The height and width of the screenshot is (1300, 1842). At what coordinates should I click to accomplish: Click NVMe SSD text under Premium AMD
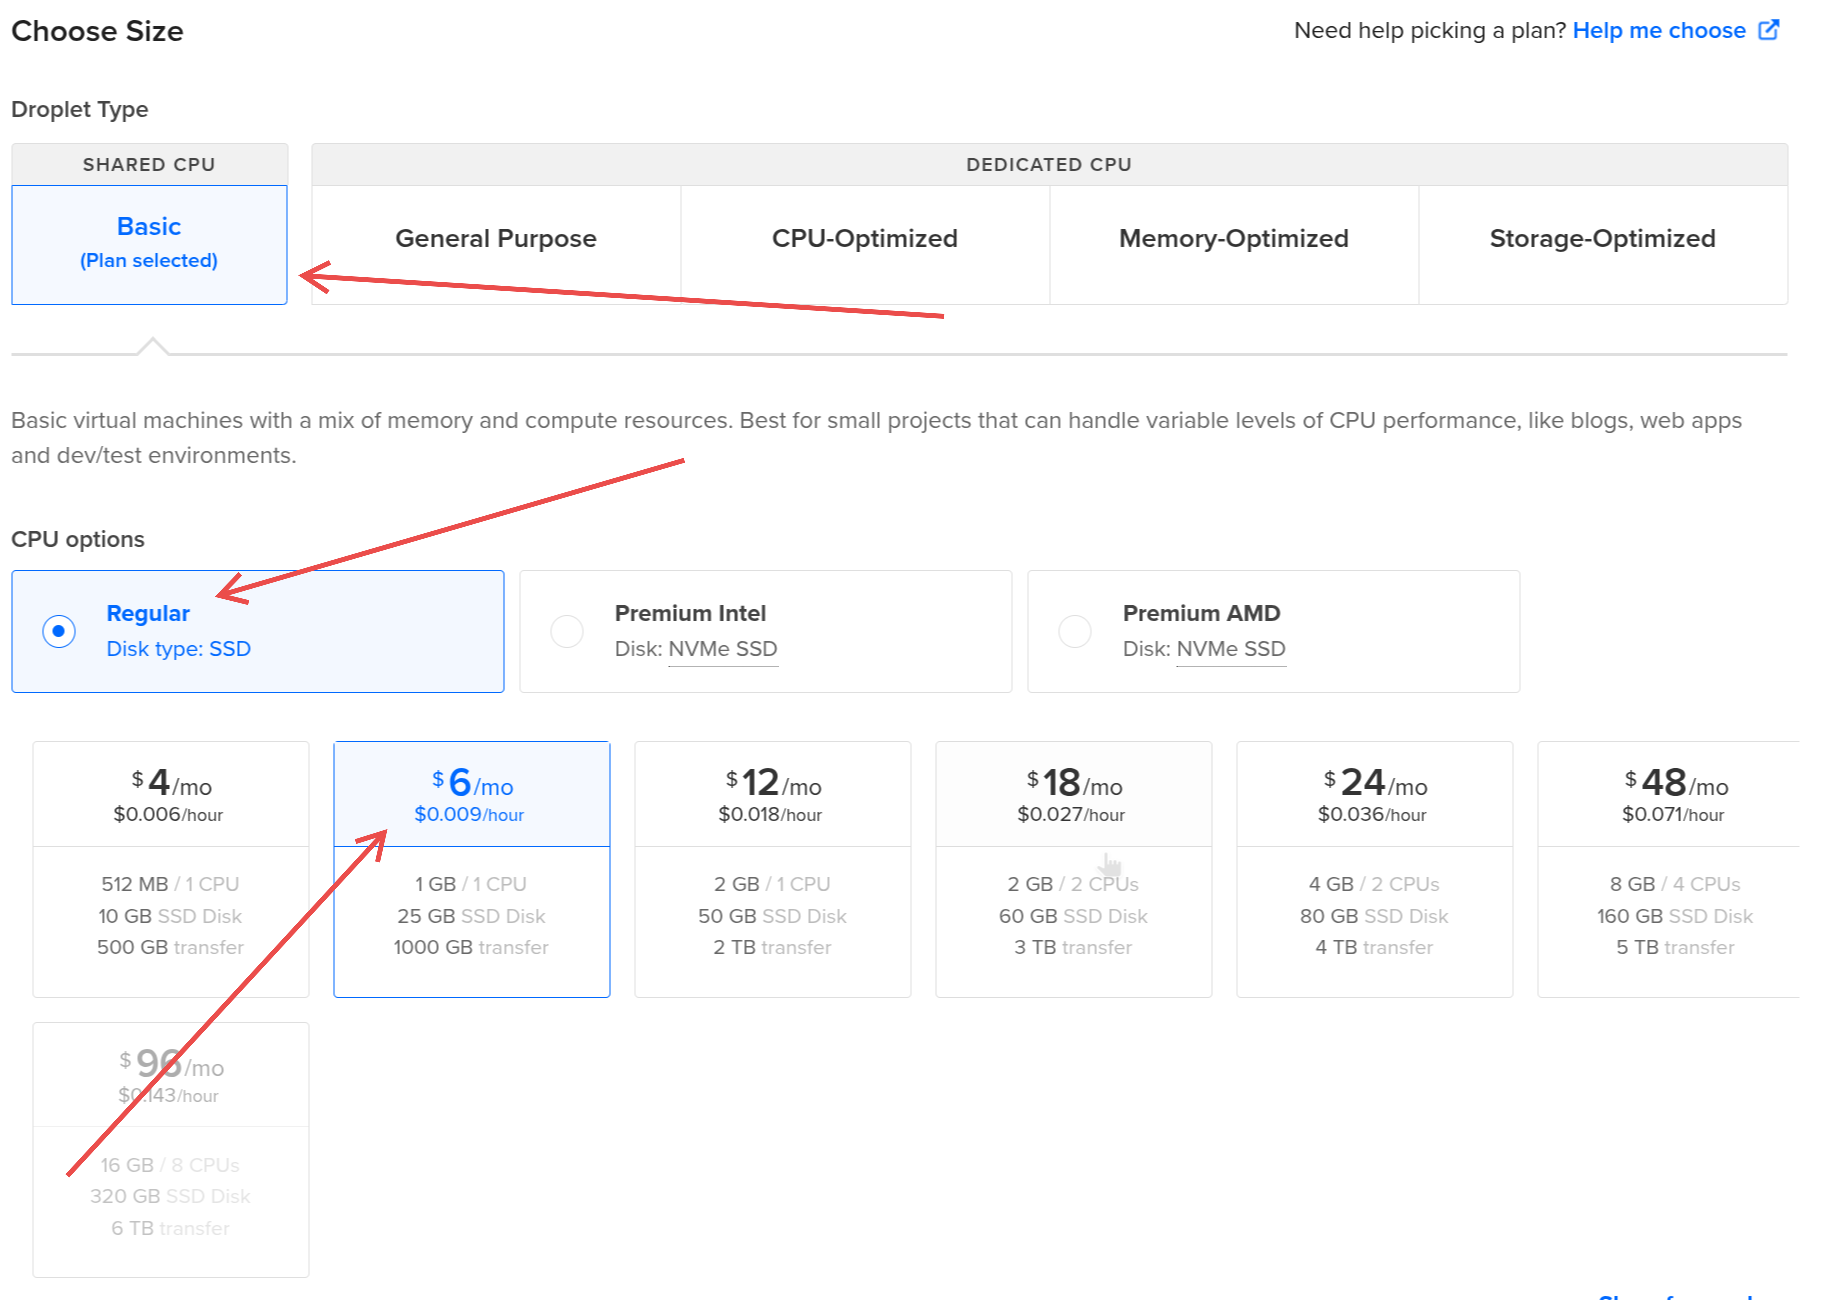coord(1230,649)
